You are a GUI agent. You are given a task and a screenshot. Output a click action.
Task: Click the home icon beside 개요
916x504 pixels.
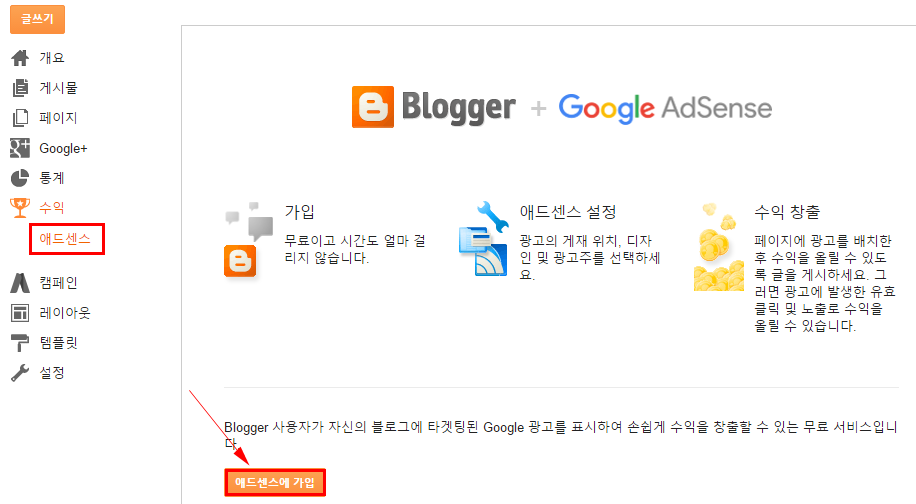(20, 58)
